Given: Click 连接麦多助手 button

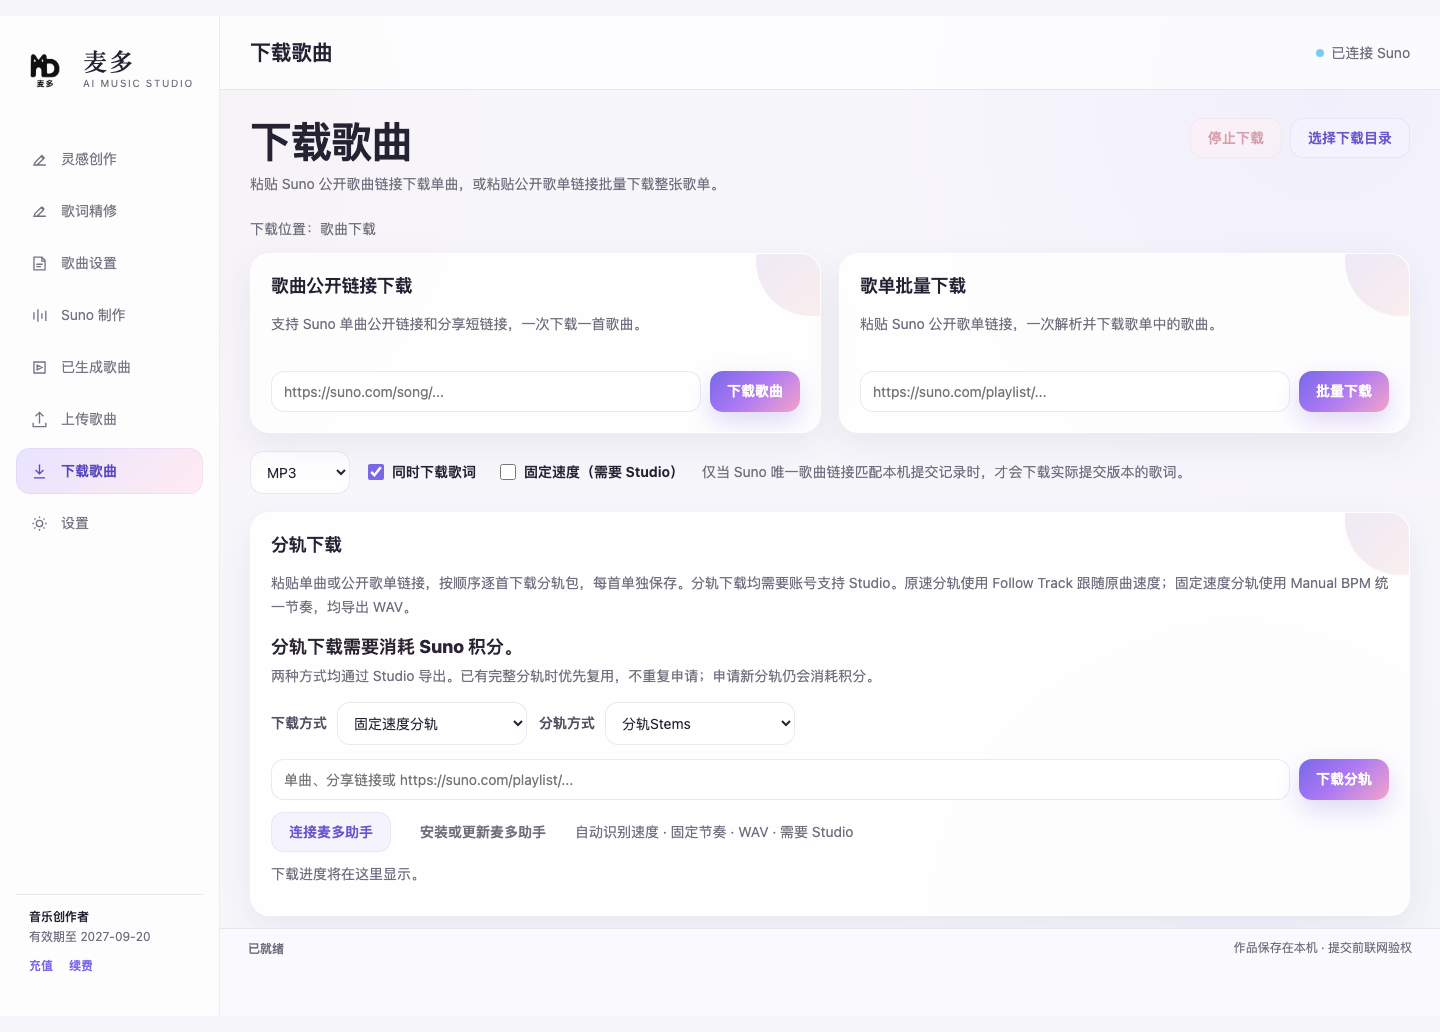Looking at the screenshot, I should [x=331, y=832].
